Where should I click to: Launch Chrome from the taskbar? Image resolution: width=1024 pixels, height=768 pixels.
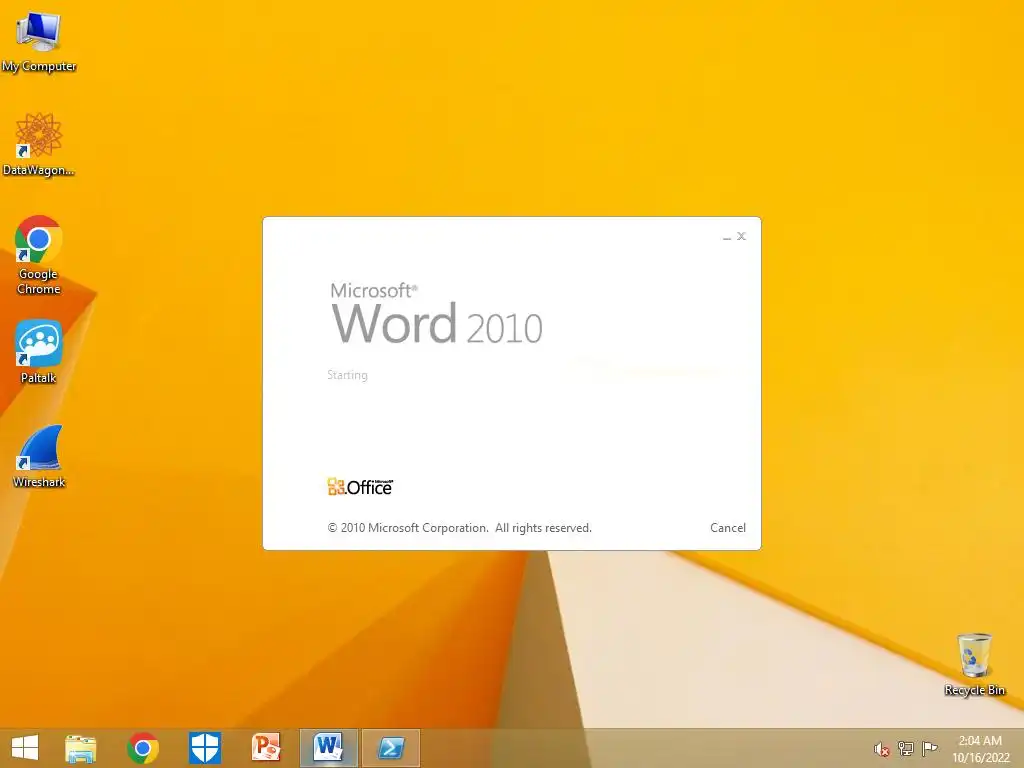pyautogui.click(x=143, y=748)
